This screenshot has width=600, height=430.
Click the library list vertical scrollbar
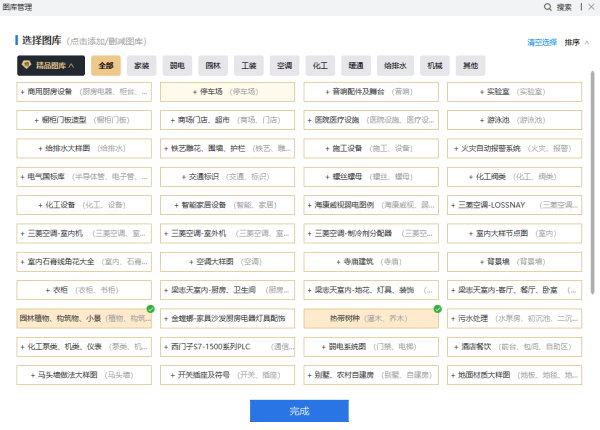pyautogui.click(x=592, y=182)
